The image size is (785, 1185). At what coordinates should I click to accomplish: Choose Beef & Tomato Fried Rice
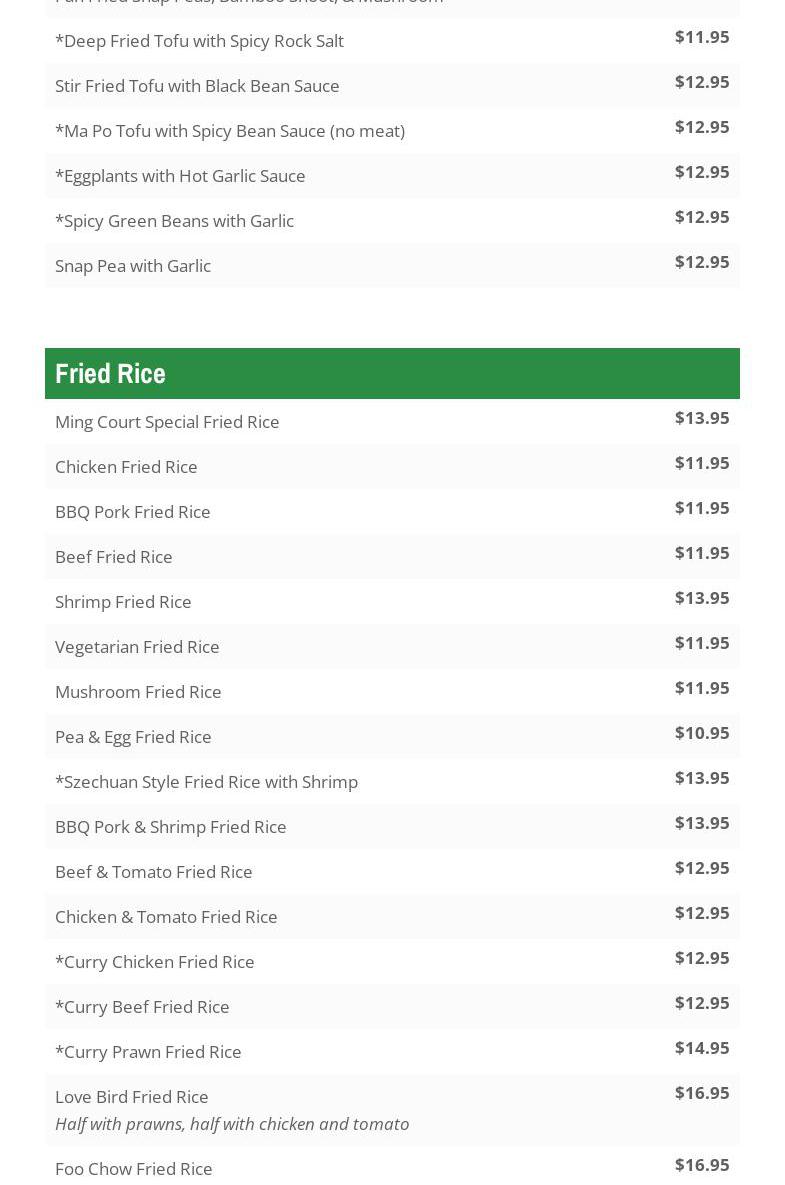click(x=154, y=872)
